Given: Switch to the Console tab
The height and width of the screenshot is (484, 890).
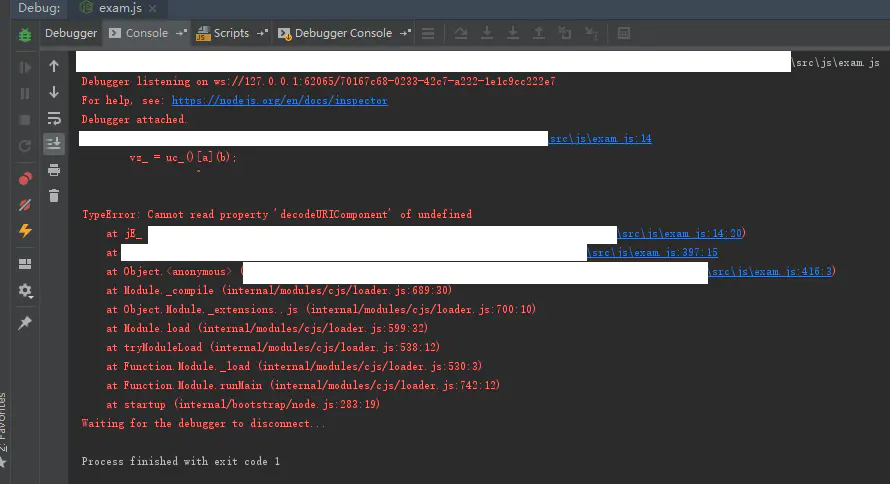Looking at the screenshot, I should 139,33.
